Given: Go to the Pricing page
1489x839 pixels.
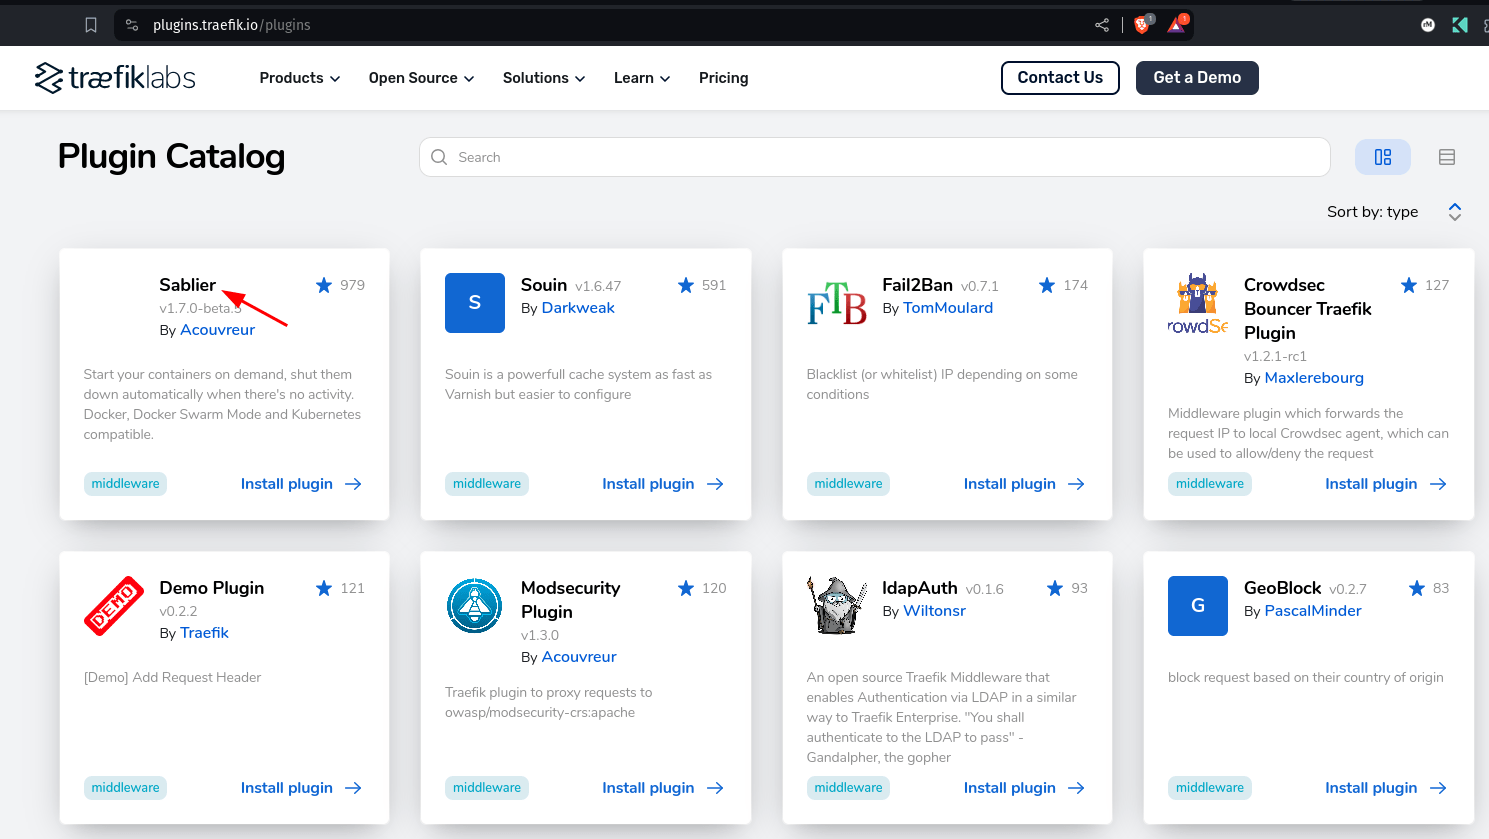Looking at the screenshot, I should (x=724, y=78).
